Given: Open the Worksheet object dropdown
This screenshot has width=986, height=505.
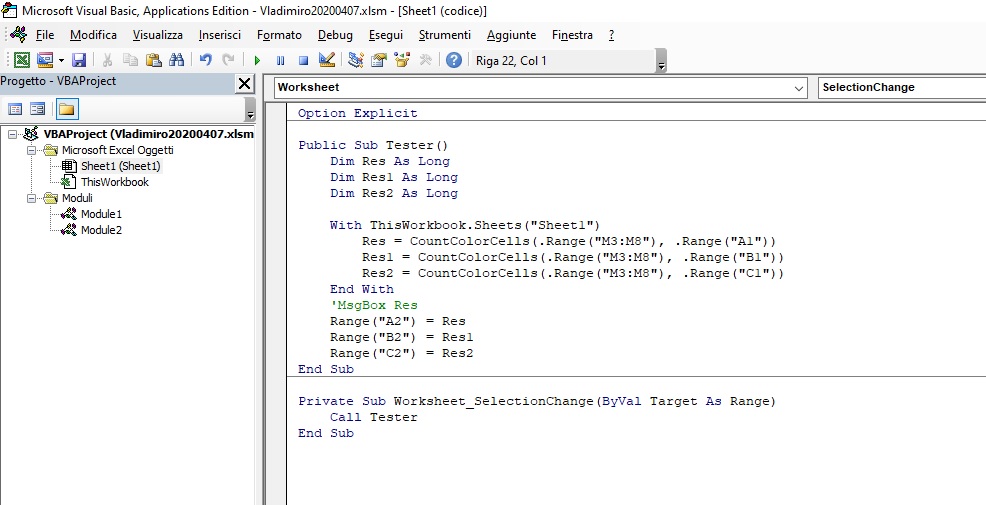Looking at the screenshot, I should coord(799,89).
